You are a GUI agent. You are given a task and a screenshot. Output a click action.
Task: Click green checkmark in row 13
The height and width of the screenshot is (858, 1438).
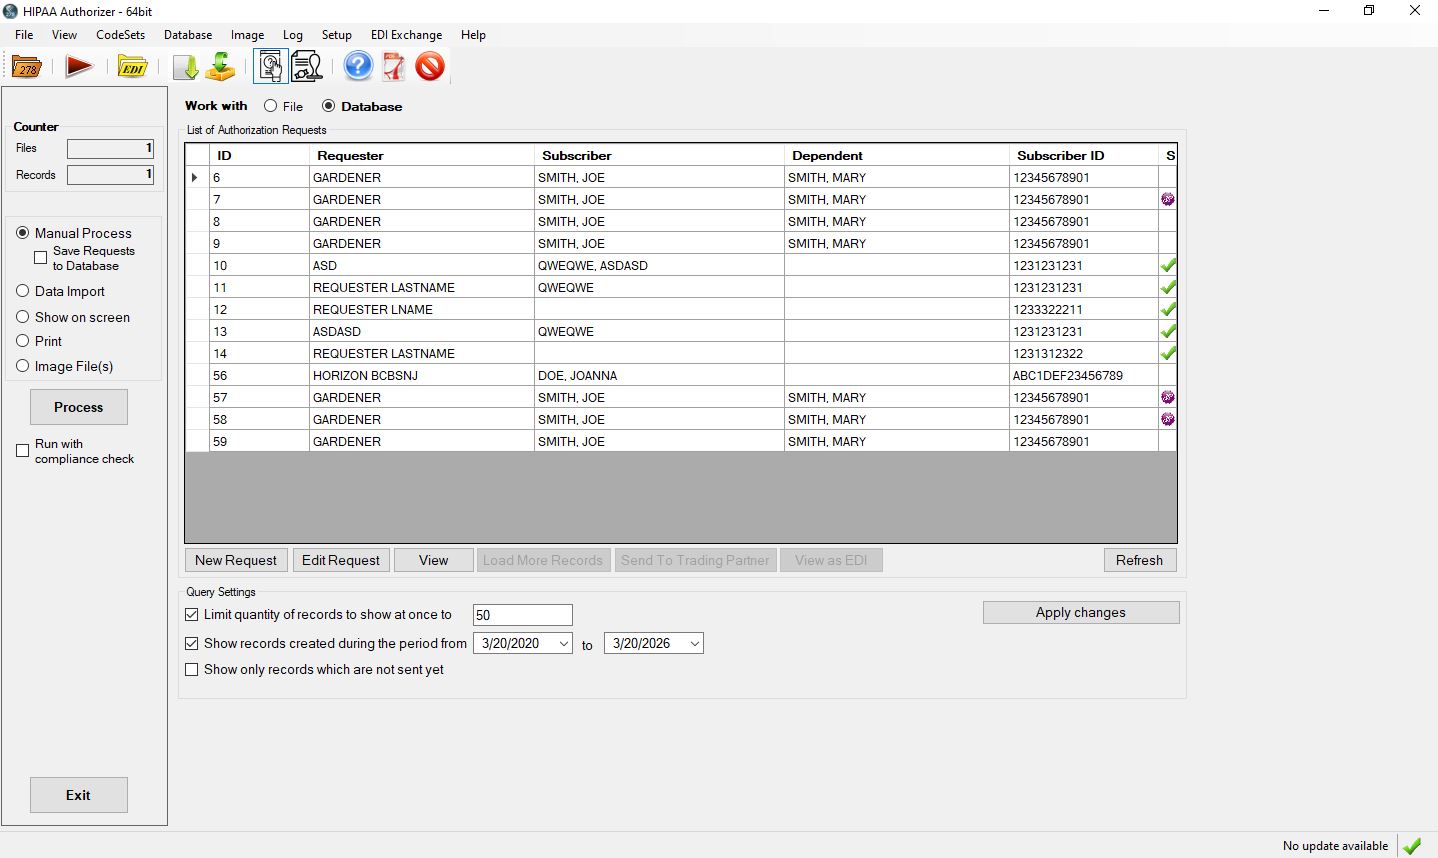[x=1167, y=331]
